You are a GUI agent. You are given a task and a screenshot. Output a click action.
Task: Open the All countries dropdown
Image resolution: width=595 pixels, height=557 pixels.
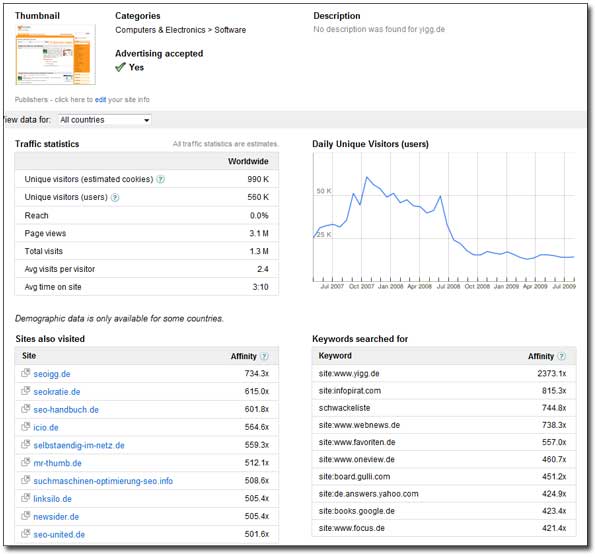point(105,120)
